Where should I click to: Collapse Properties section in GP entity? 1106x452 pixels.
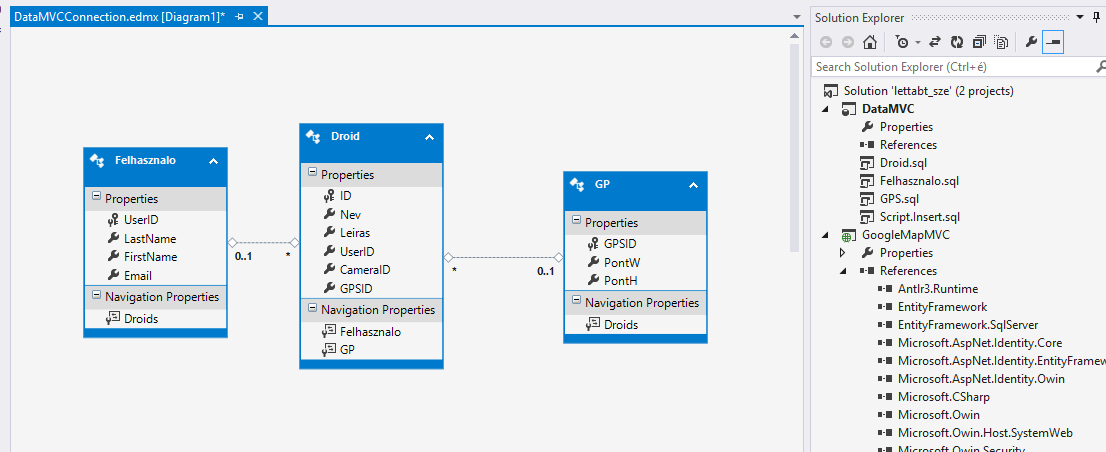pos(577,222)
